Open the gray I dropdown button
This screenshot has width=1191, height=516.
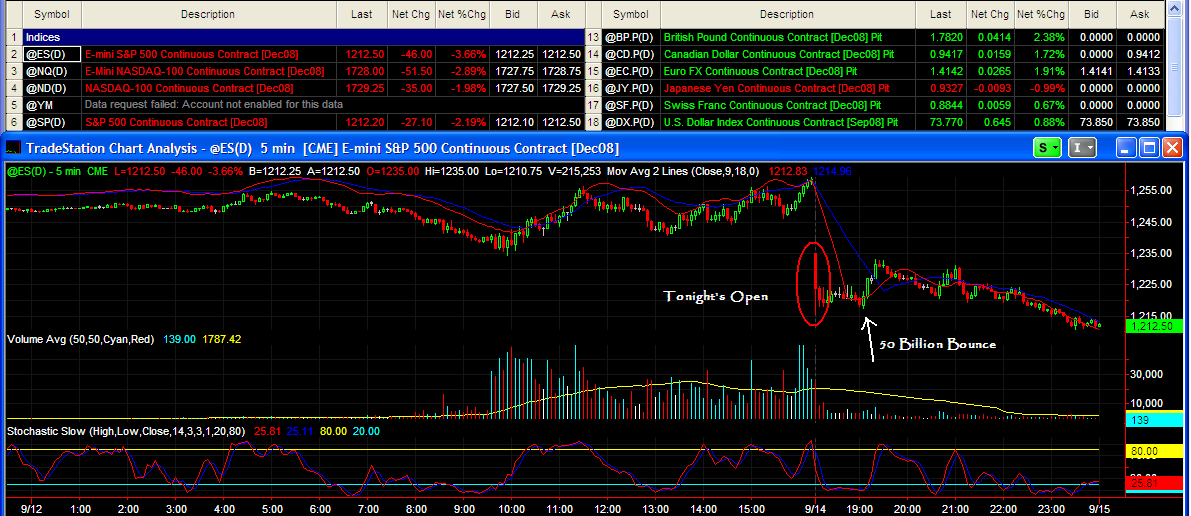click(x=1082, y=148)
